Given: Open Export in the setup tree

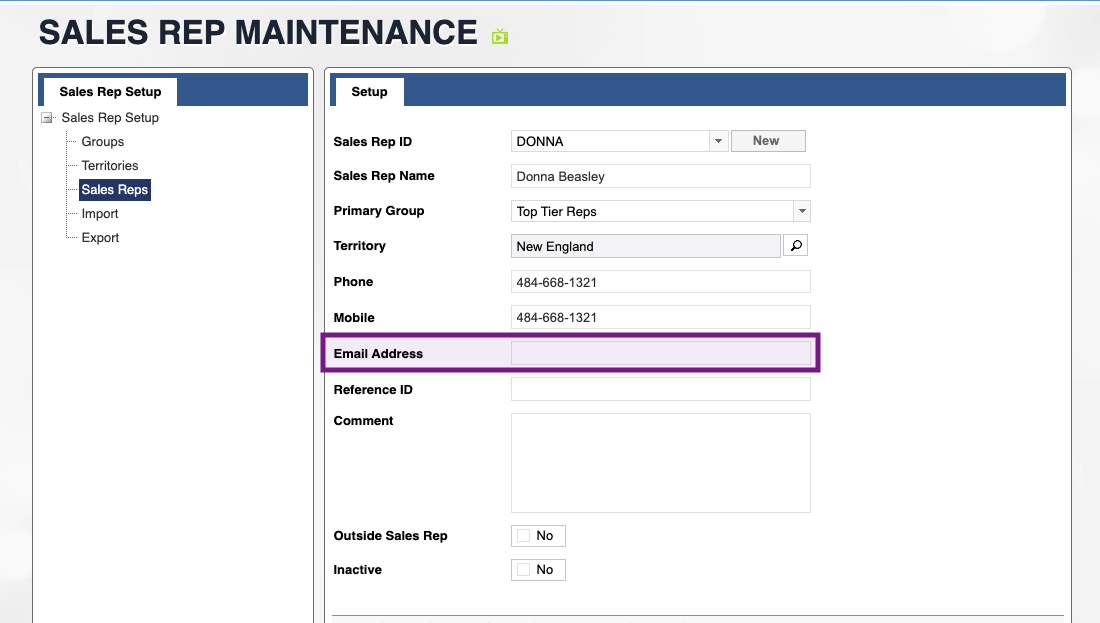Looking at the screenshot, I should coord(100,238).
